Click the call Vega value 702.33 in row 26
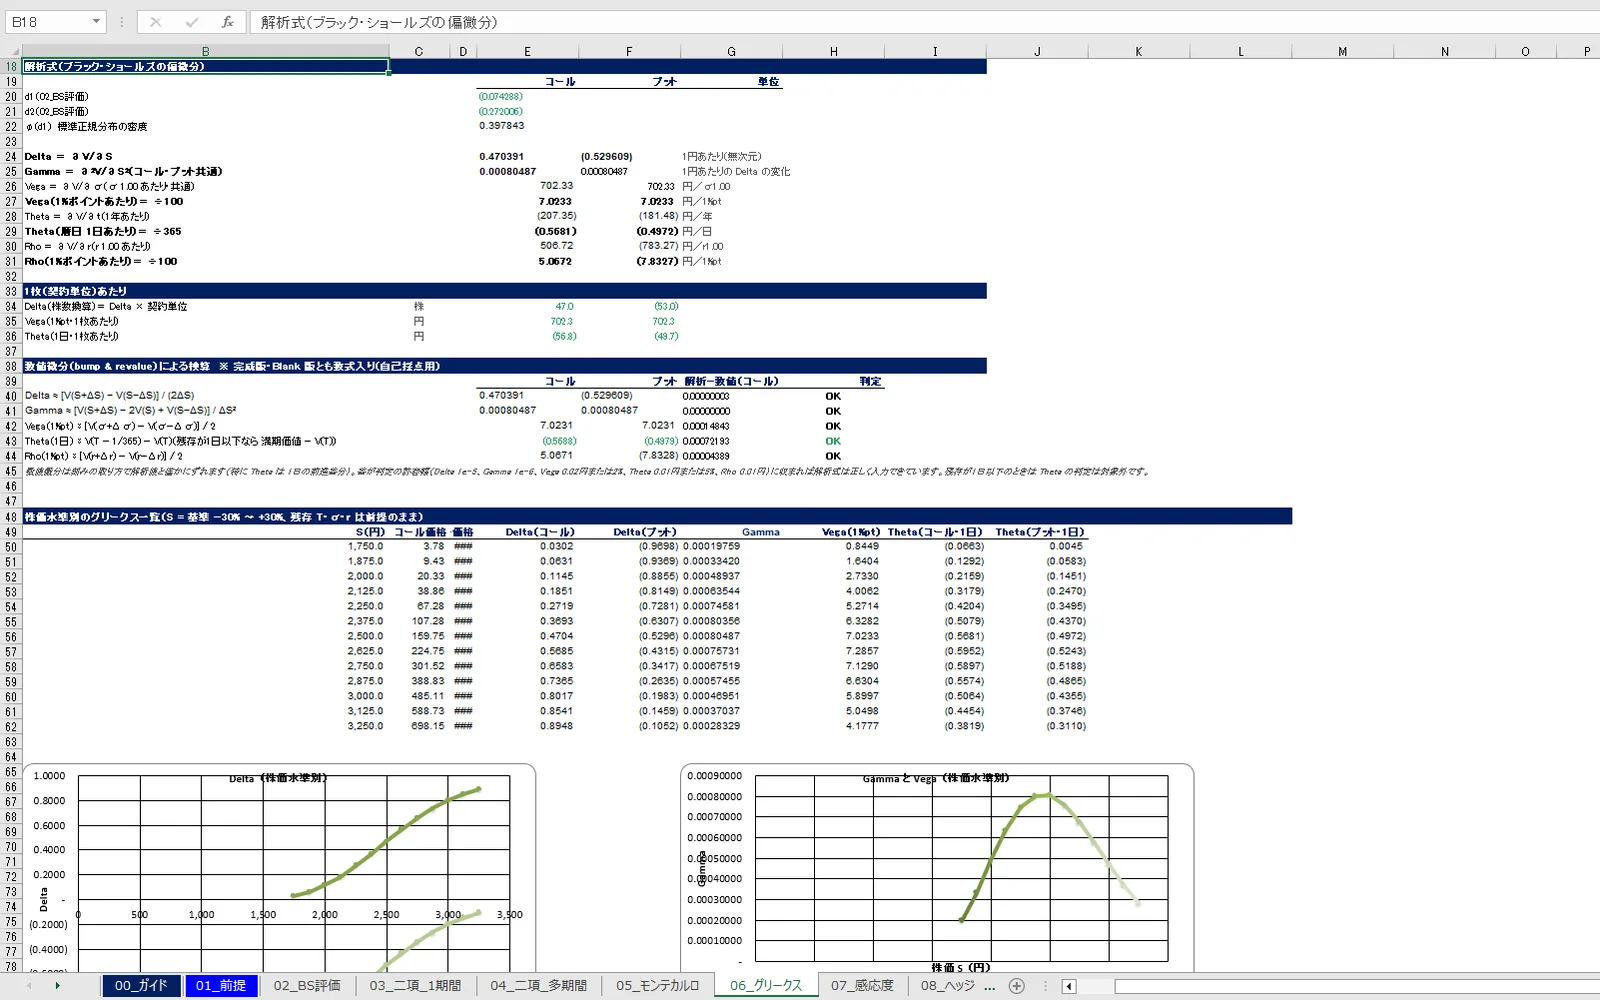The width and height of the screenshot is (1600, 1000). coord(557,186)
